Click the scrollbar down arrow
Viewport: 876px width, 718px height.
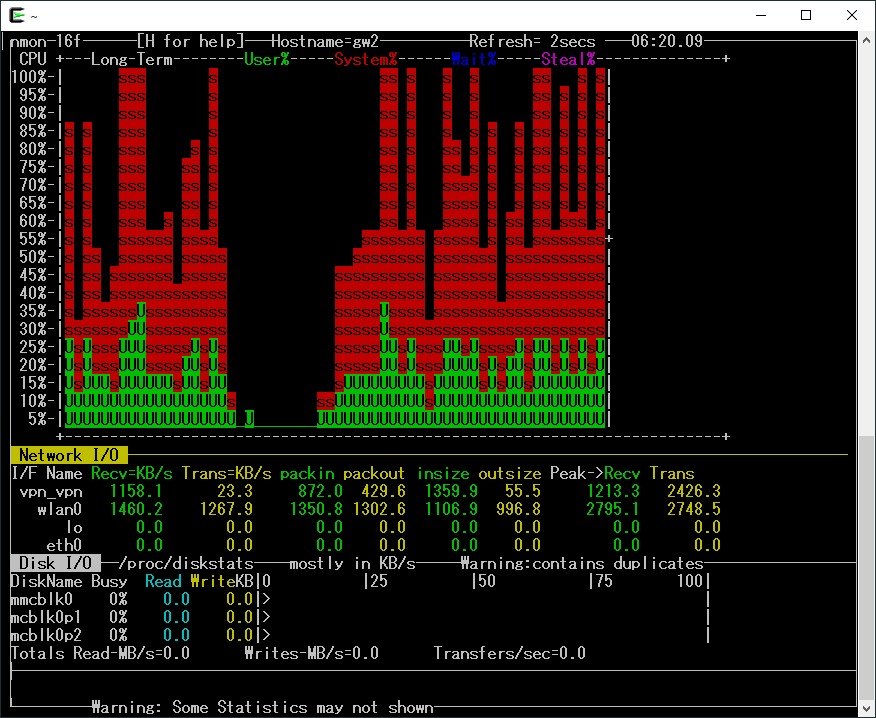[x=866, y=707]
